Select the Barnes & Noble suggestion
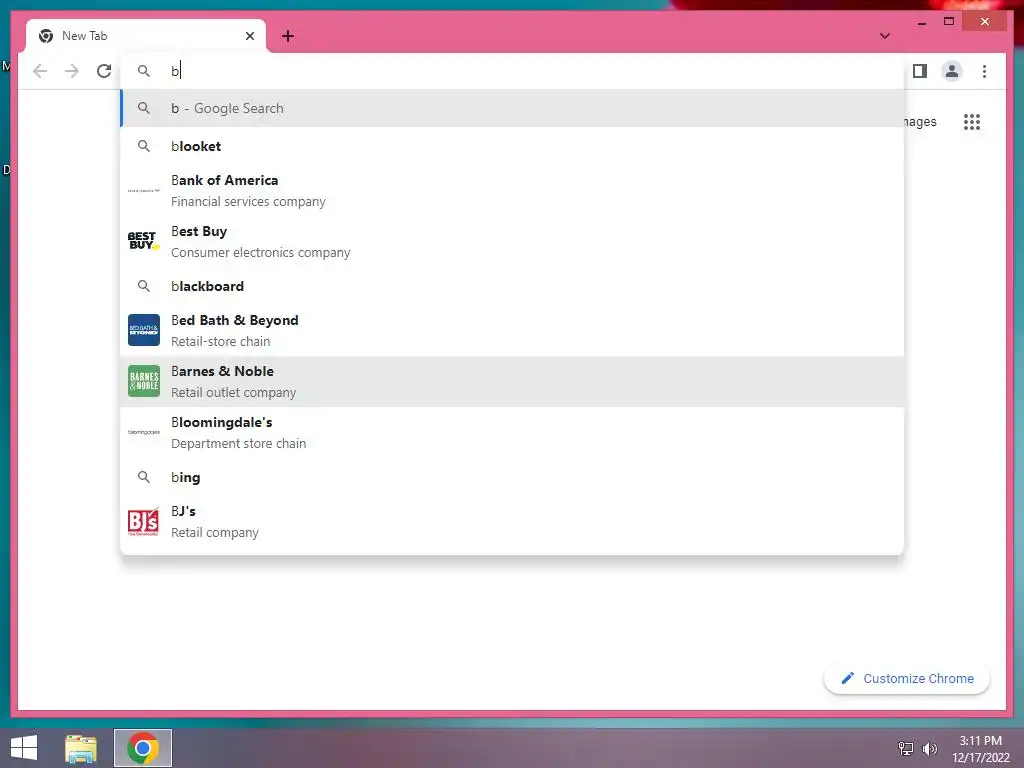 (512, 381)
